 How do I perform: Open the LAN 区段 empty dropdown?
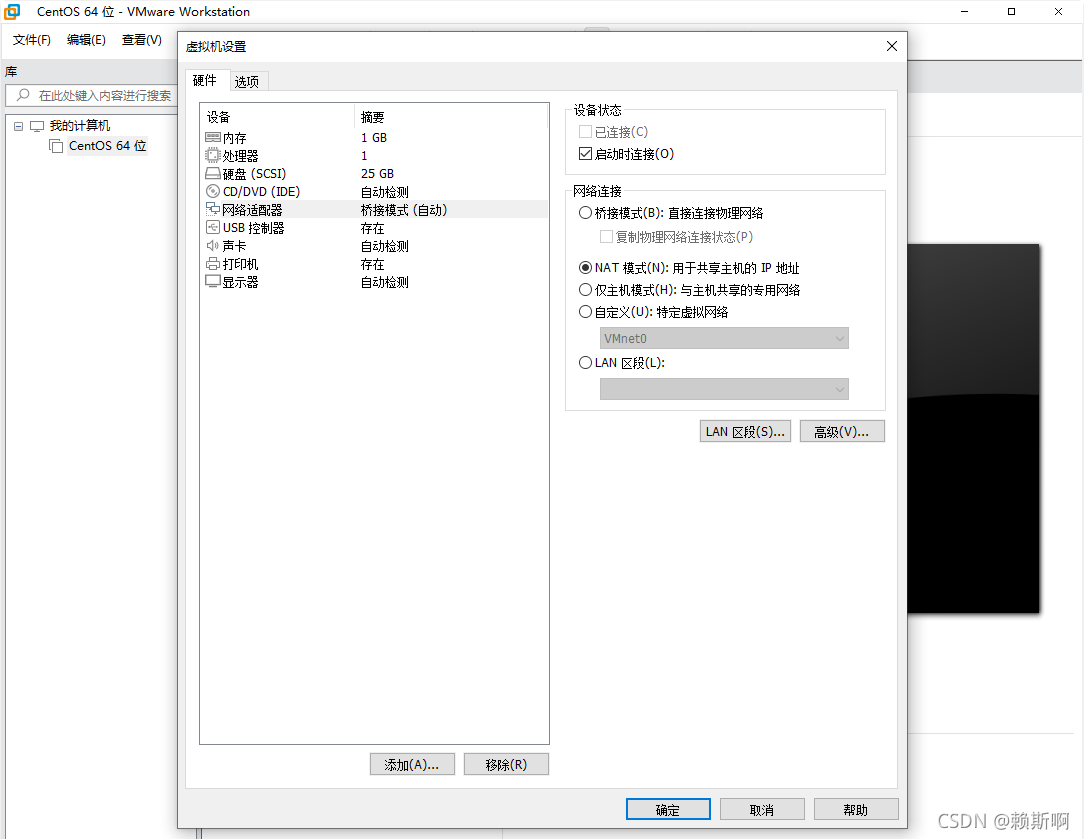pyautogui.click(x=724, y=389)
